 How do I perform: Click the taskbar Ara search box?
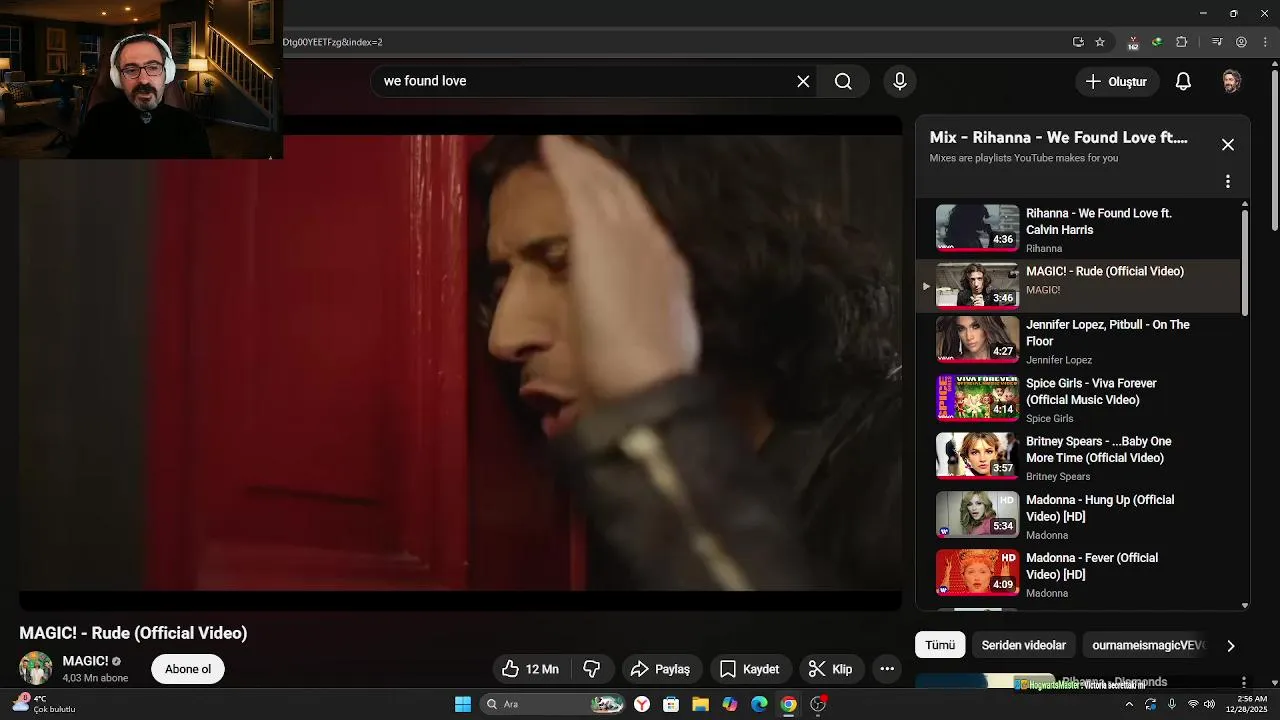click(553, 704)
